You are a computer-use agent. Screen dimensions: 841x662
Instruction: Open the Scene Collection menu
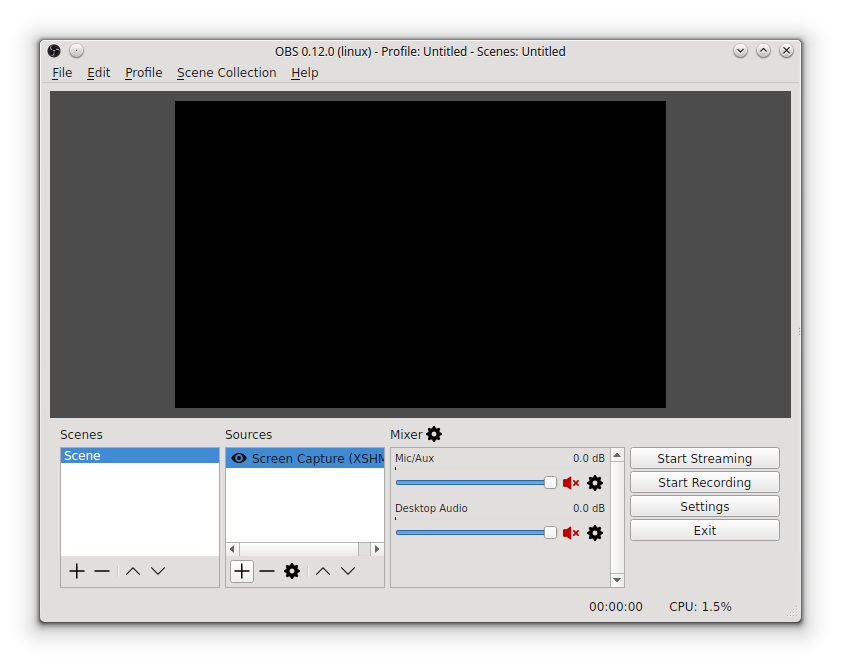coord(226,73)
